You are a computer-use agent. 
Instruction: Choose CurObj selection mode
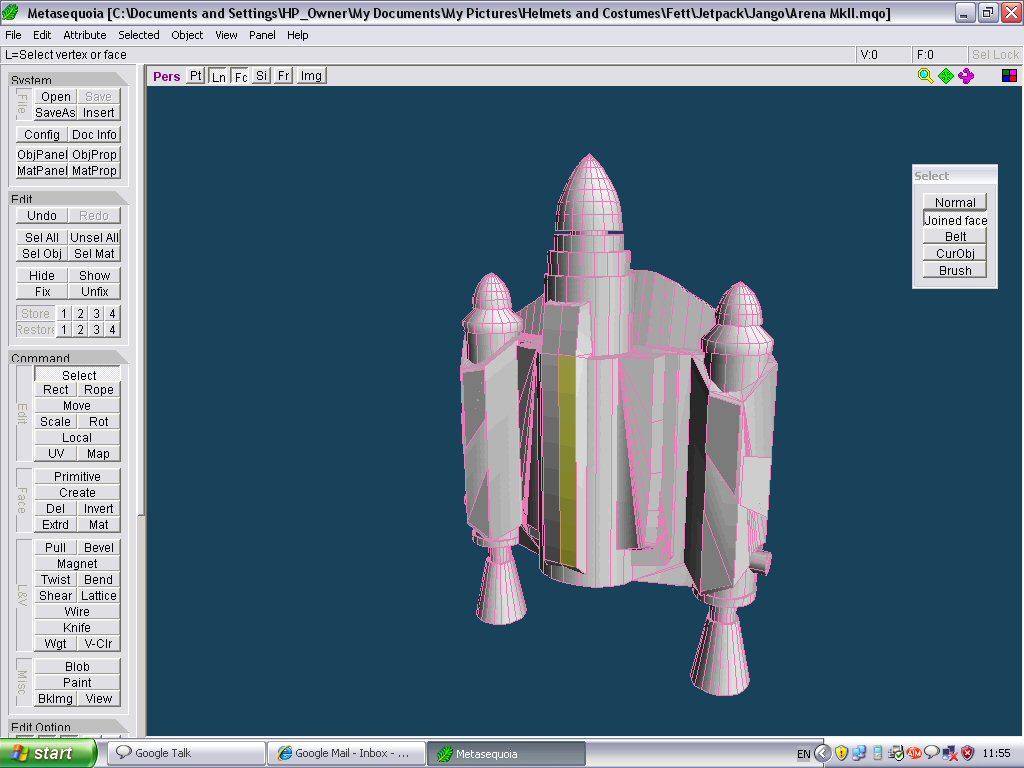(x=955, y=253)
